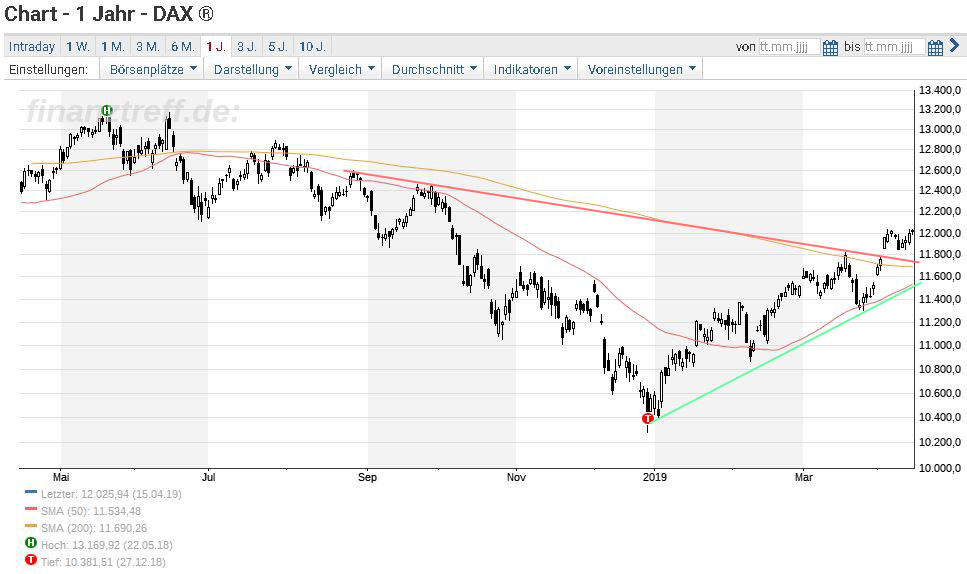Select the Intraday timeframe tab
The image size is (967, 574).
(x=32, y=46)
